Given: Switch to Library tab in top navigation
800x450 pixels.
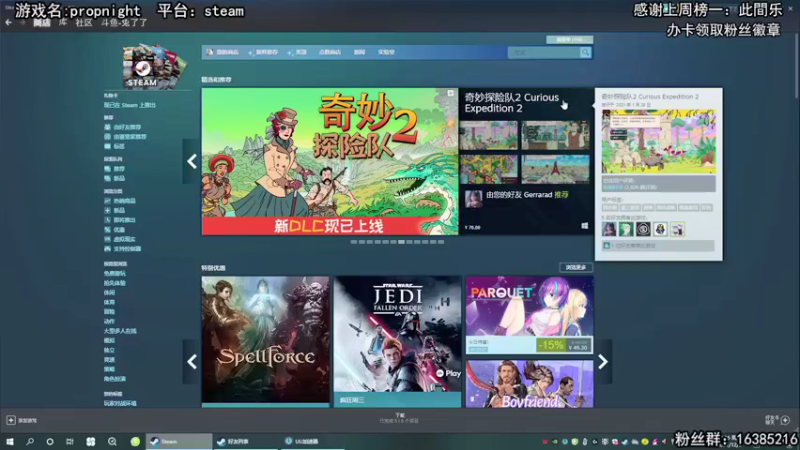Looking at the screenshot, I should coord(63,22).
